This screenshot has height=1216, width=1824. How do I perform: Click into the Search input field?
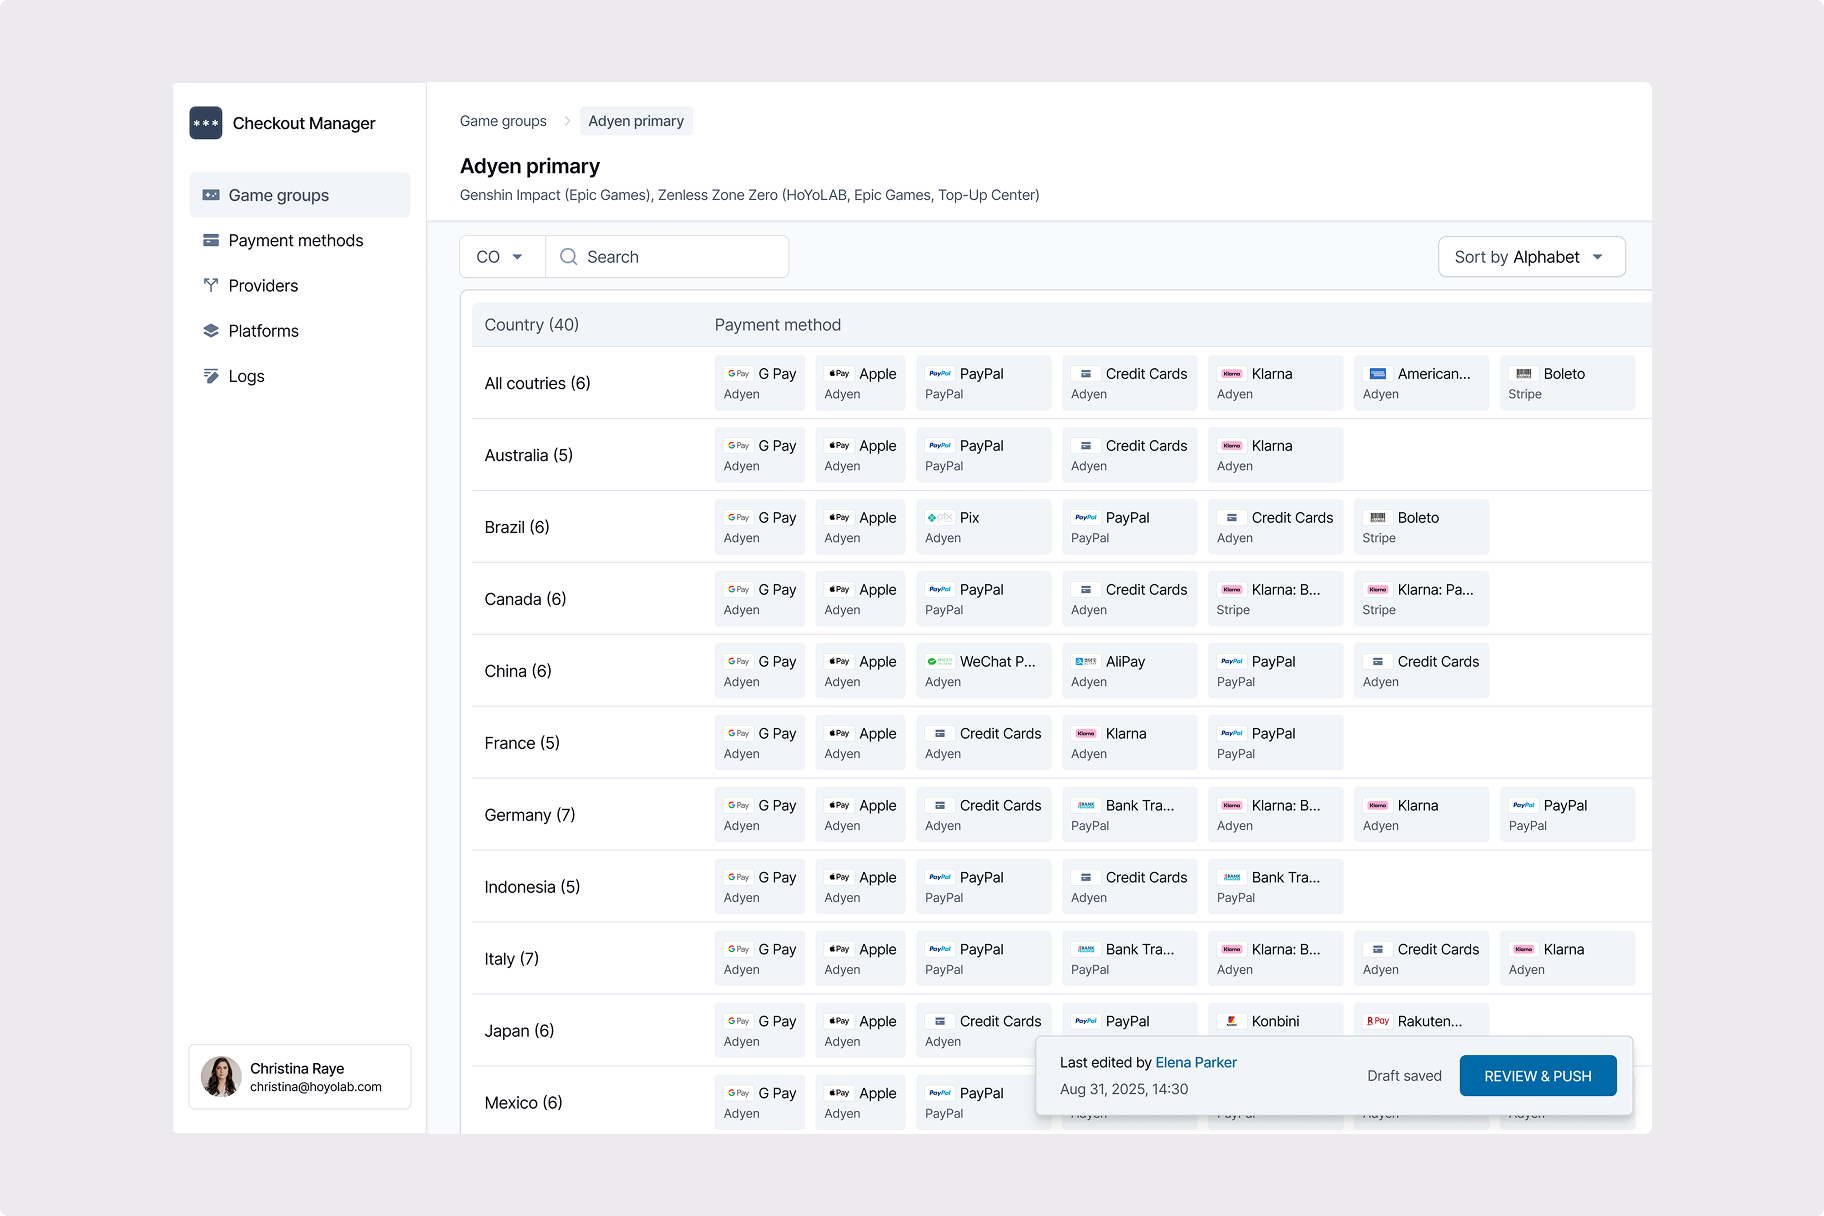[670, 257]
